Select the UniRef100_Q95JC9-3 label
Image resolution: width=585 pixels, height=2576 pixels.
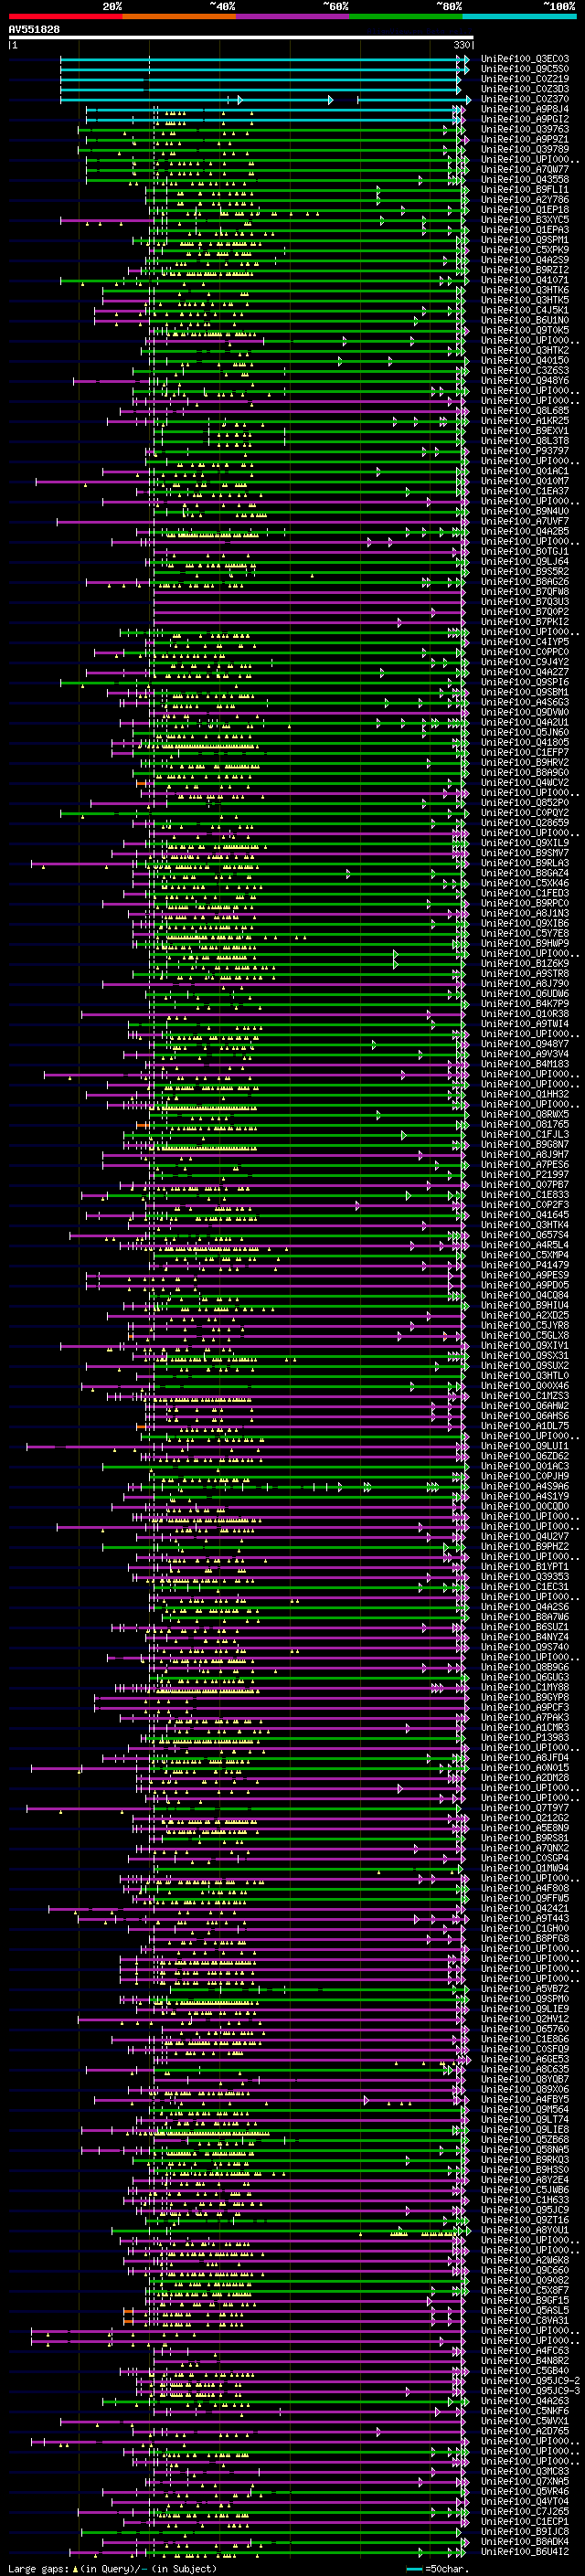[530, 2391]
